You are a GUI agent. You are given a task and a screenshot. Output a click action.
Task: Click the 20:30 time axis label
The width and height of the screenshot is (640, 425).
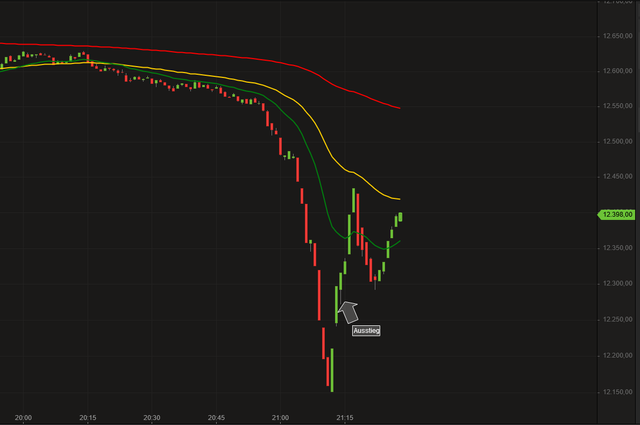[152, 418]
